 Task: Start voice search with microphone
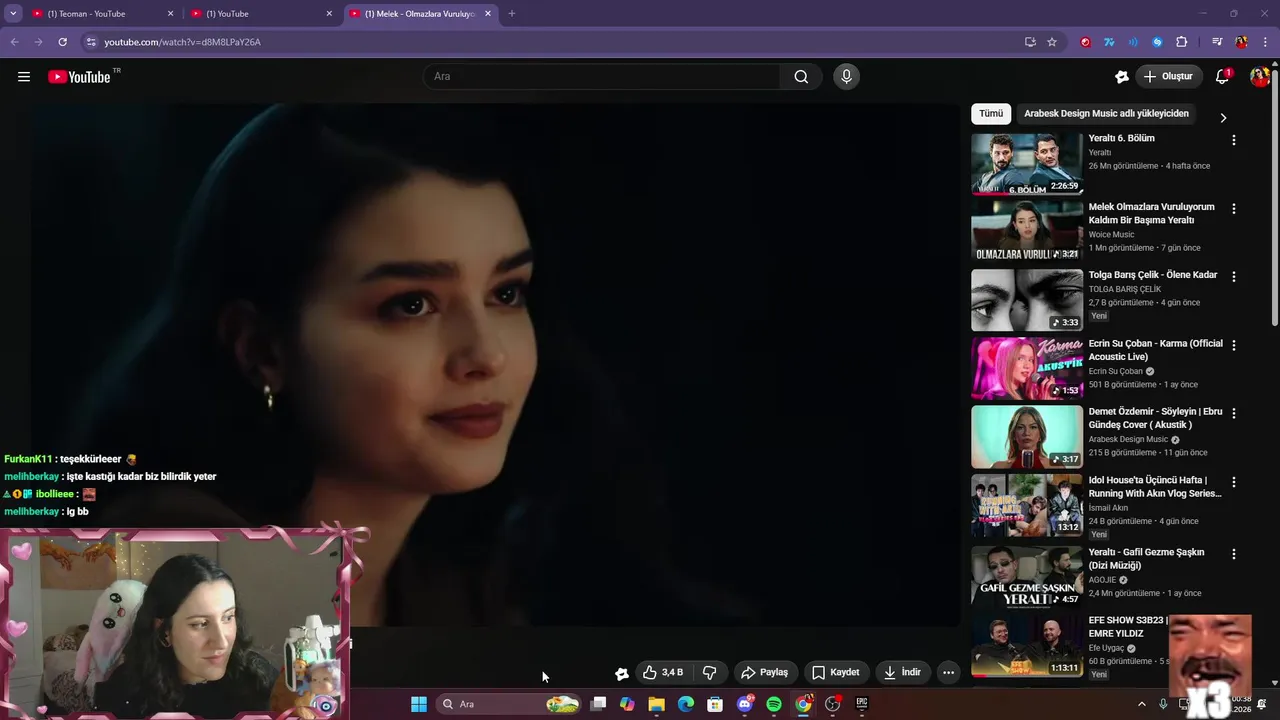point(846,77)
